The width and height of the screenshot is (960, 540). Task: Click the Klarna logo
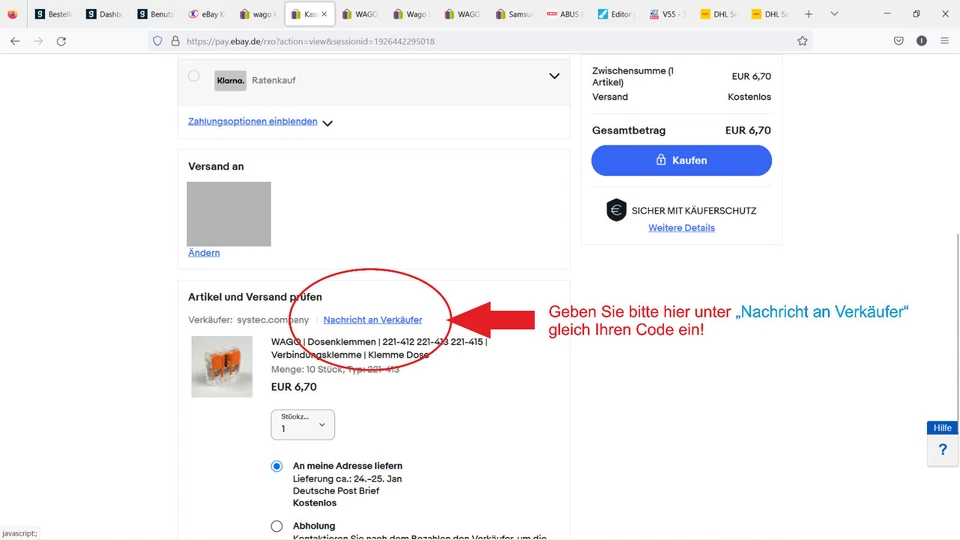(230, 80)
